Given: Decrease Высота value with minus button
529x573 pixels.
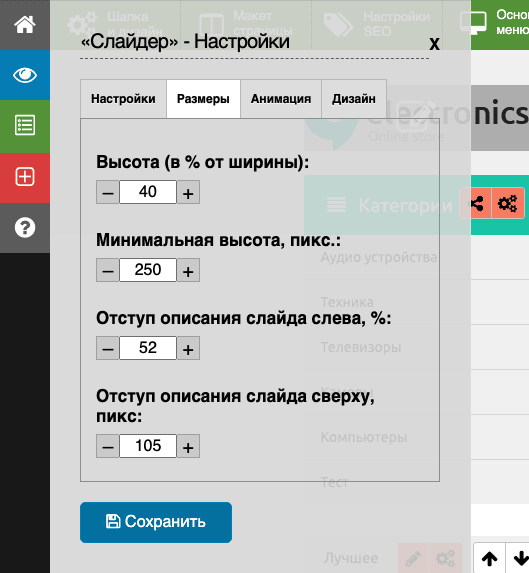Looking at the screenshot, I should coord(108,192).
